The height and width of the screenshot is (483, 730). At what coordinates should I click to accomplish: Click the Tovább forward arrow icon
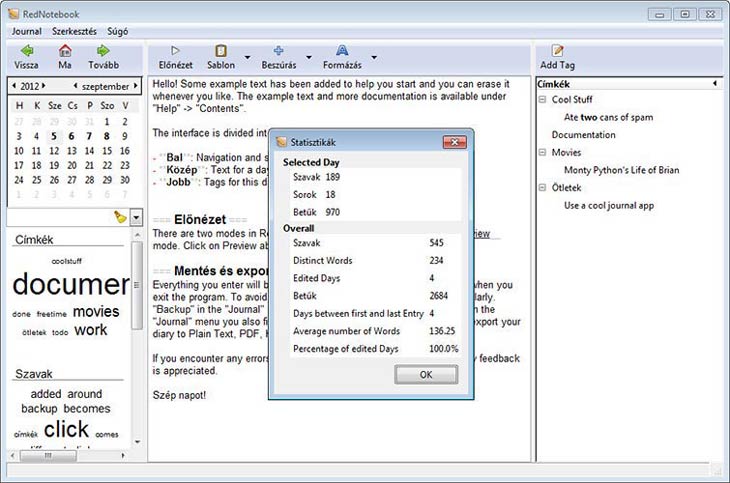click(x=102, y=51)
